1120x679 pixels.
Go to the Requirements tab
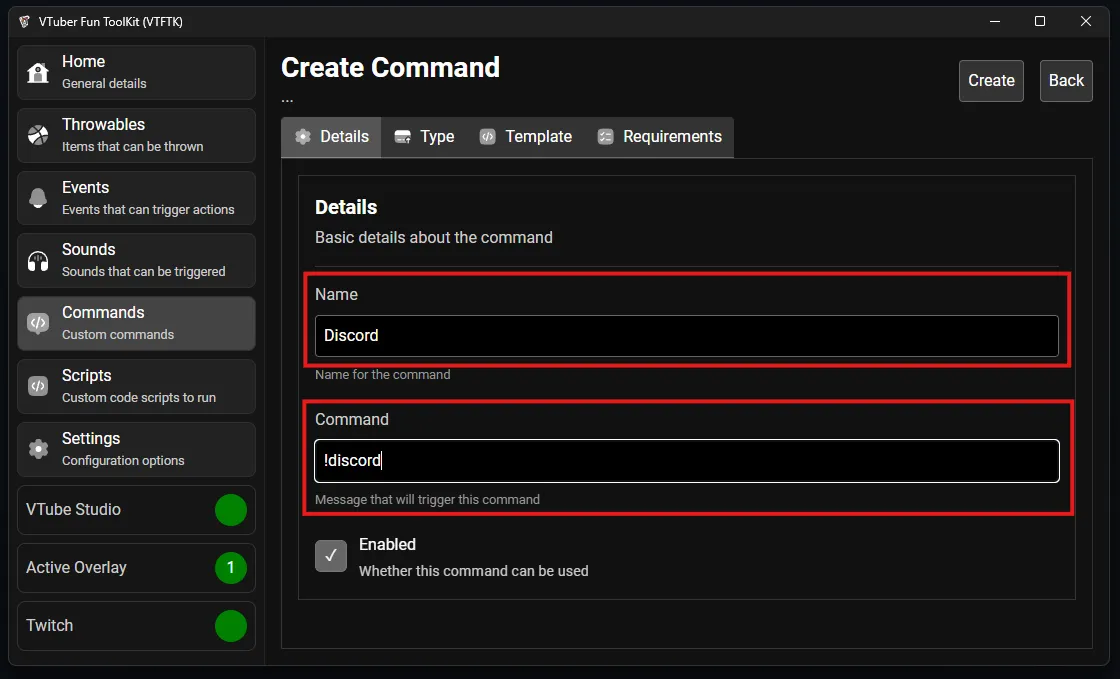tap(659, 137)
